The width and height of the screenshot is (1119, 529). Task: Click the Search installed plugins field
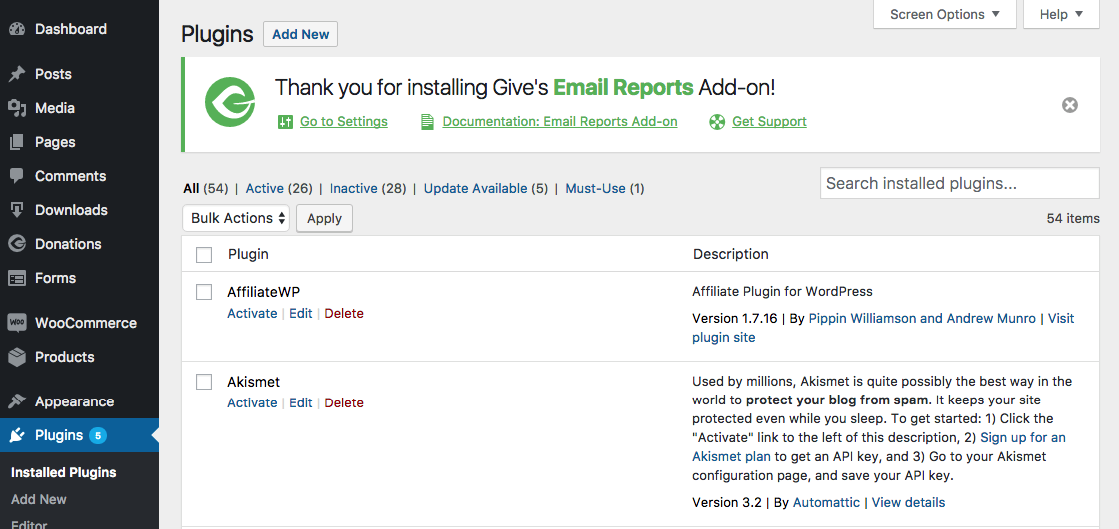pyautogui.click(x=960, y=183)
